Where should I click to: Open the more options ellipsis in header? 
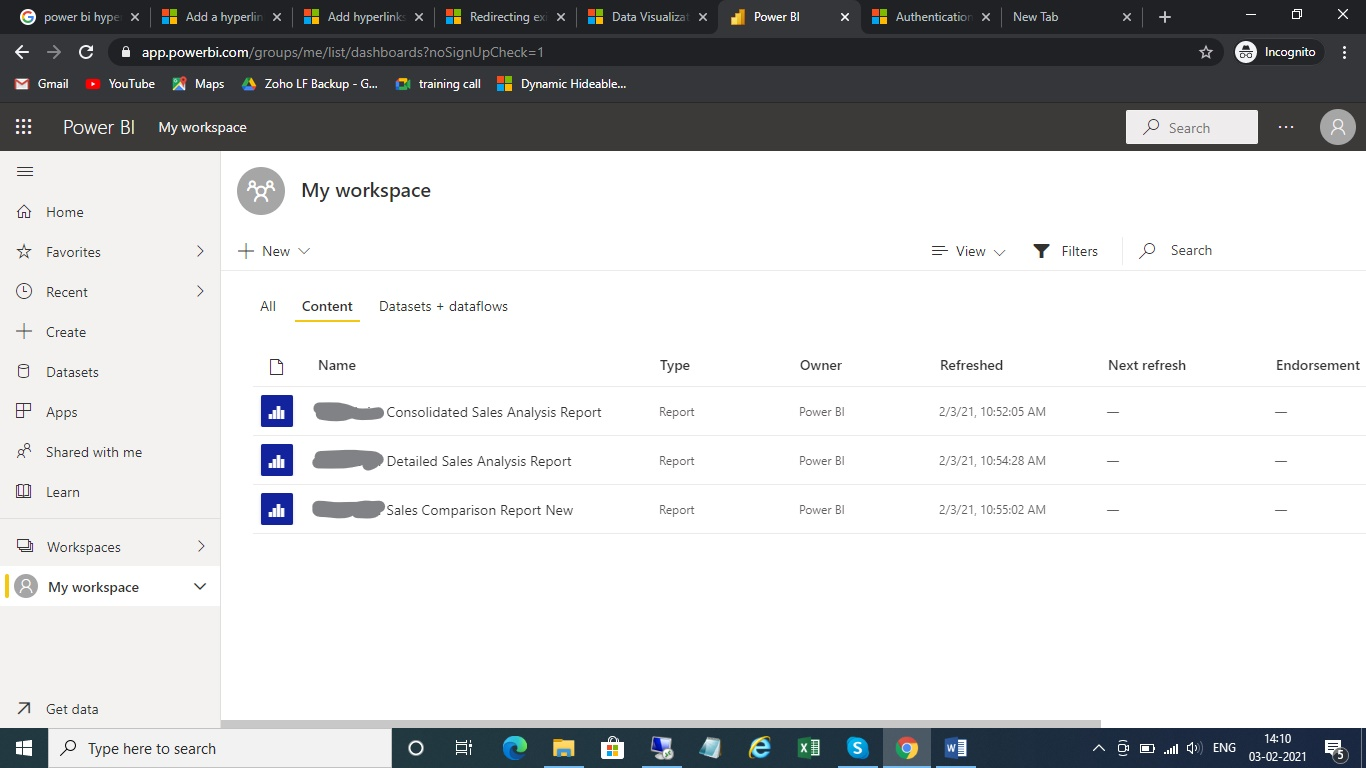(x=1286, y=127)
